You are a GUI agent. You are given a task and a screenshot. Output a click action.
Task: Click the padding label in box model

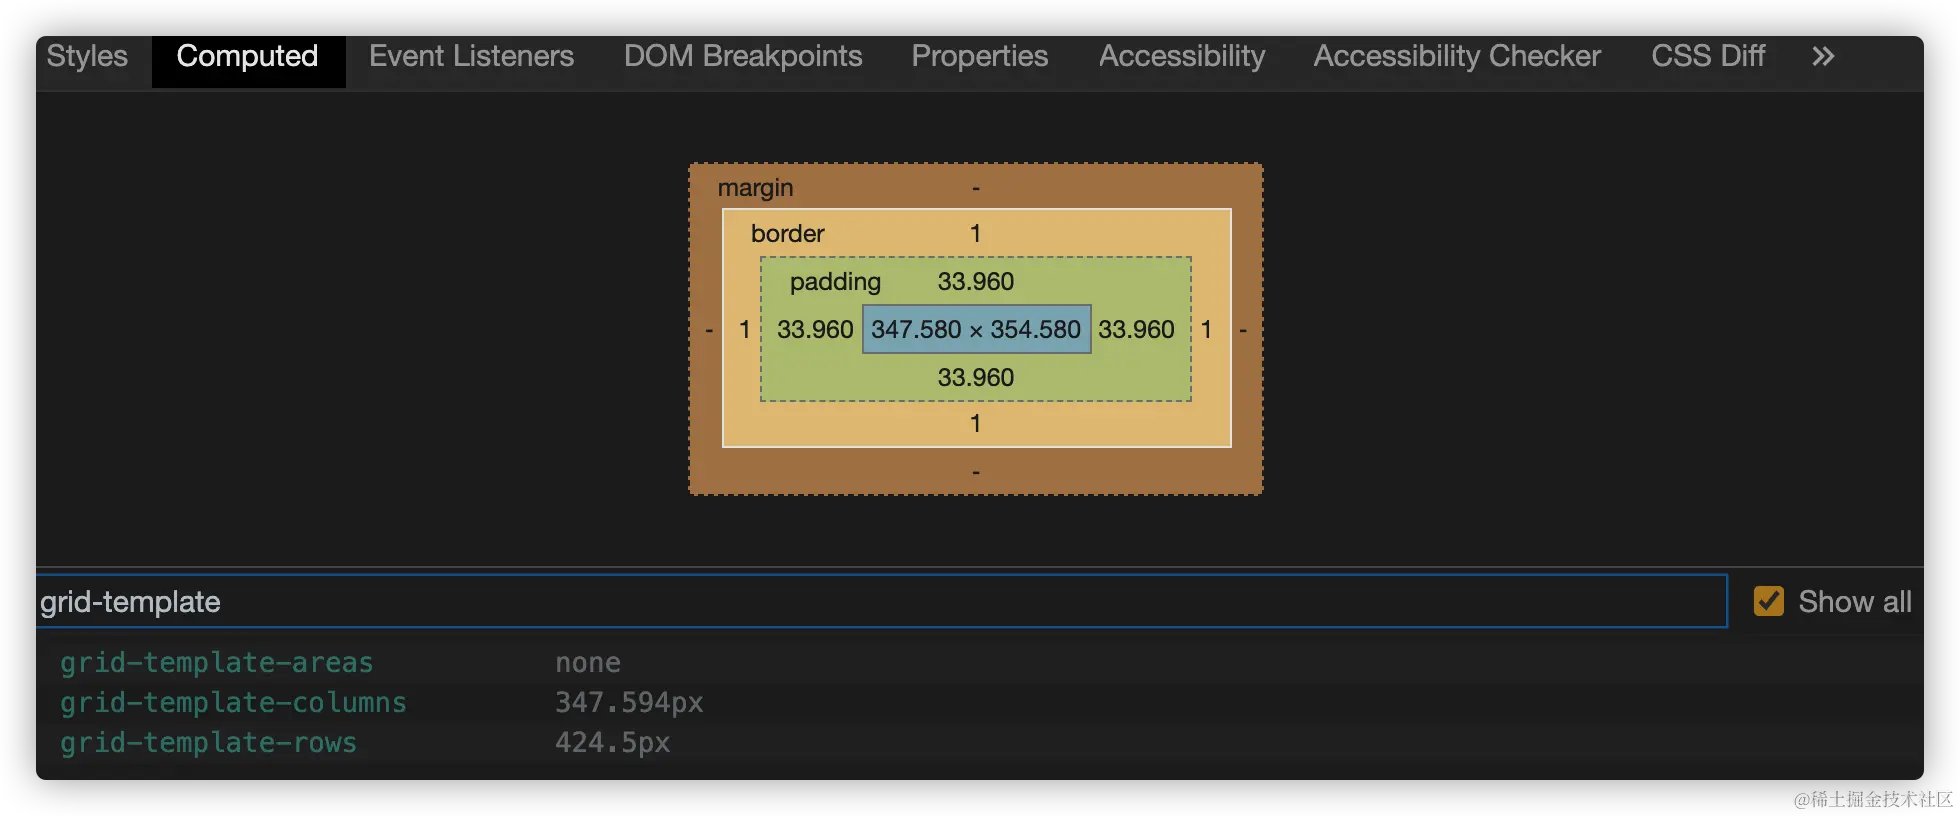click(x=835, y=282)
